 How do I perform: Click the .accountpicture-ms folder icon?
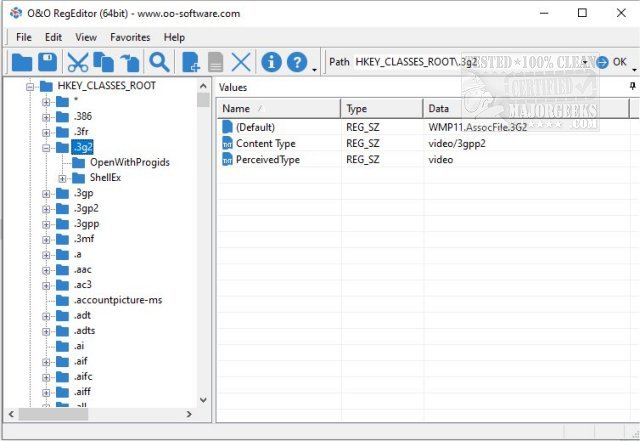click(62, 300)
